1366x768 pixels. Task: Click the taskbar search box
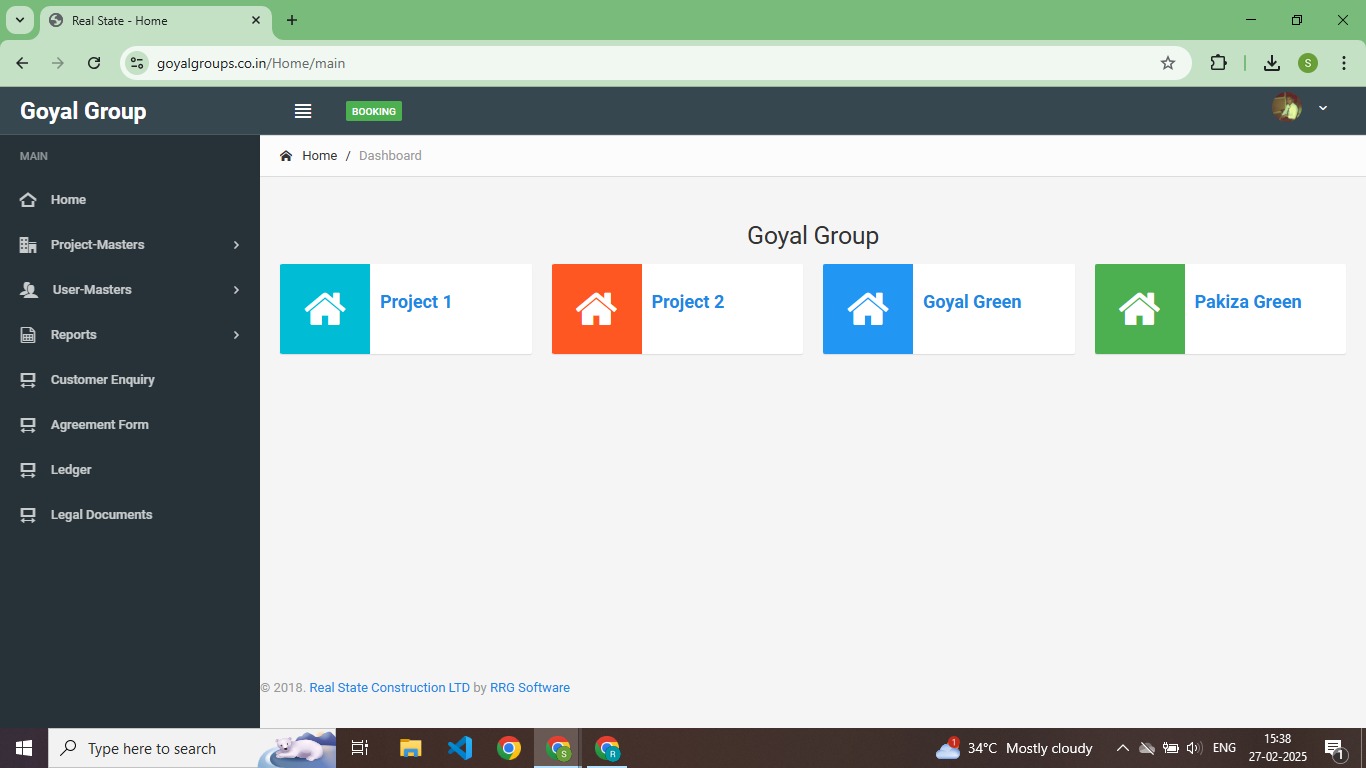(192, 748)
